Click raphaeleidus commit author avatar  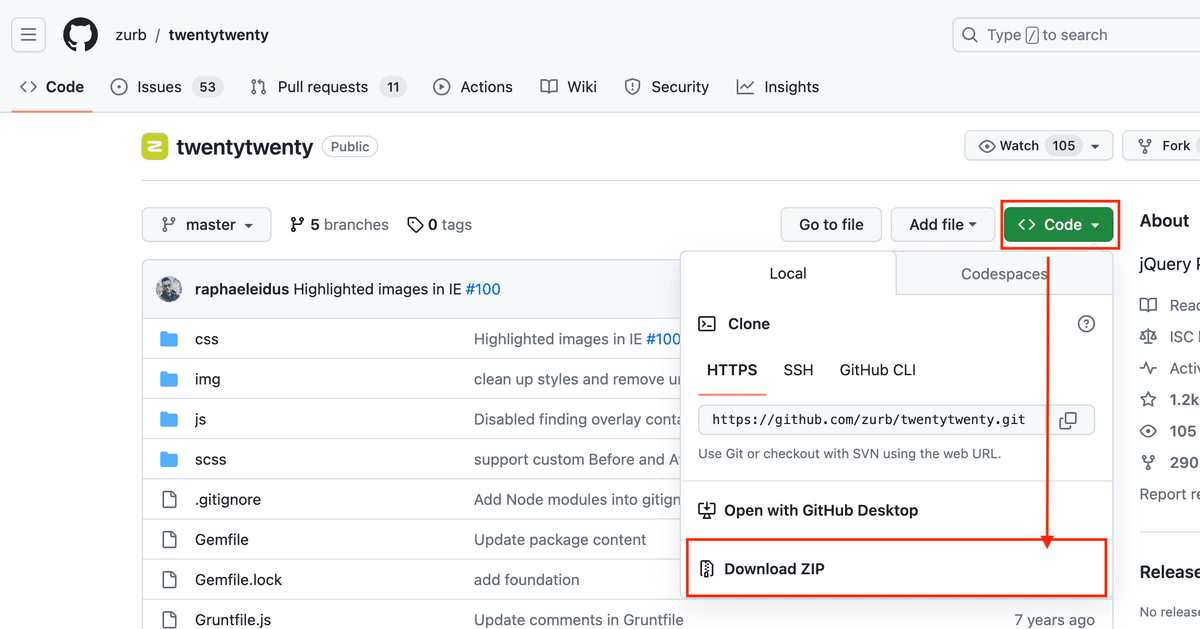tap(169, 289)
